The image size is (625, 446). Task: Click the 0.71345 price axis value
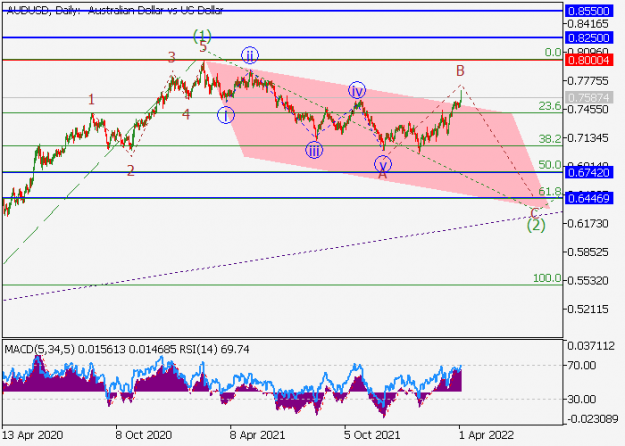click(x=588, y=138)
